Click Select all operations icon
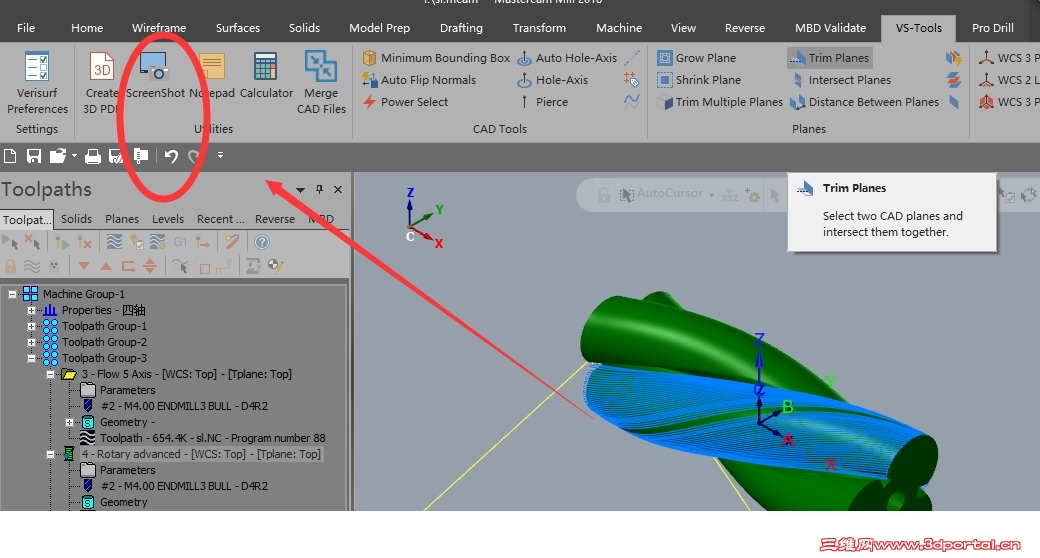Screen dimensions: 1040x558 coord(10,242)
